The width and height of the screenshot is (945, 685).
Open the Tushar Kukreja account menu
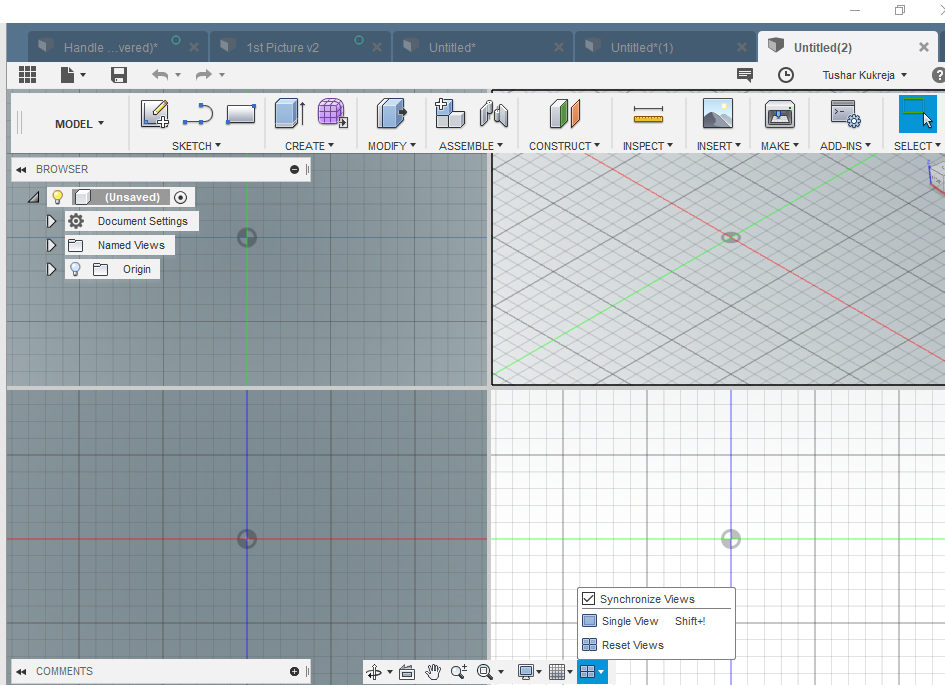pyautogui.click(x=864, y=75)
